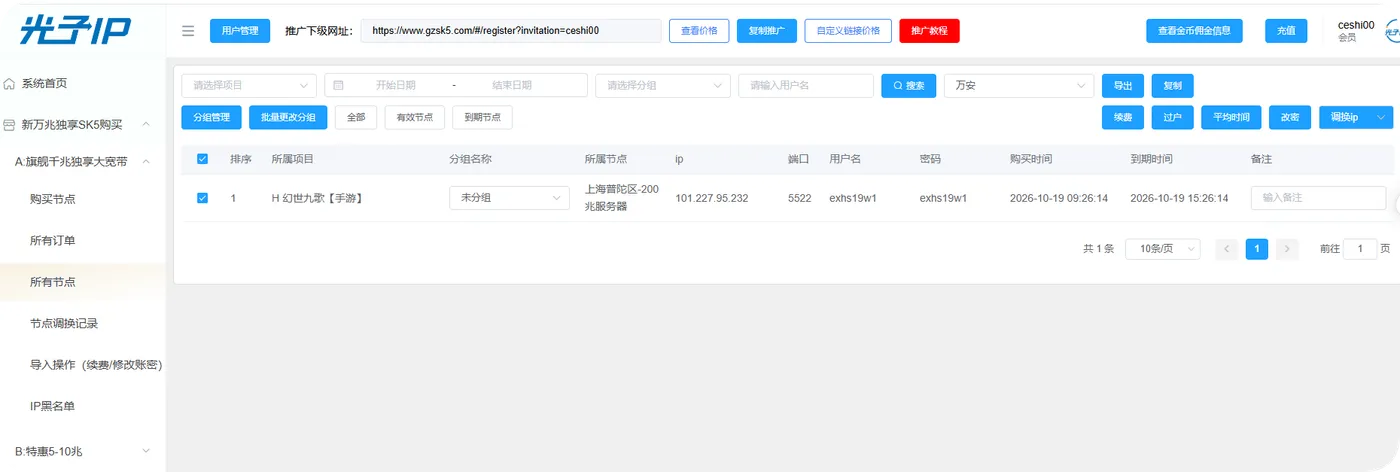Click the purchase time 2026-10-19 09:26:14
This screenshot has width=1400, height=472.
[1059, 198]
